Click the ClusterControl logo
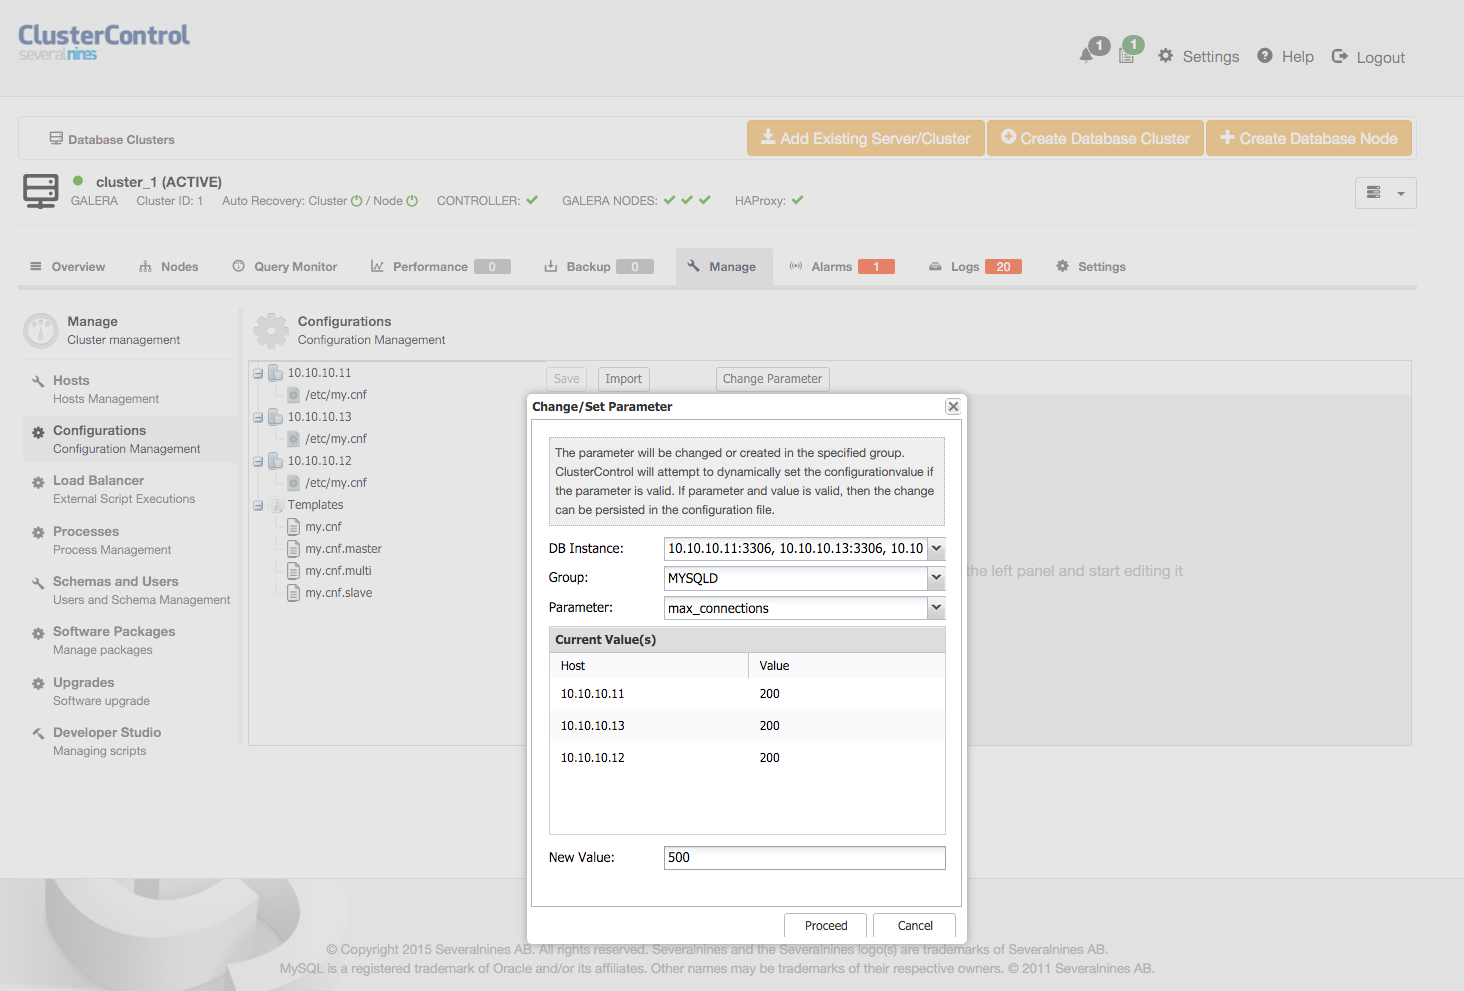Image resolution: width=1464 pixels, height=991 pixels. [104, 42]
